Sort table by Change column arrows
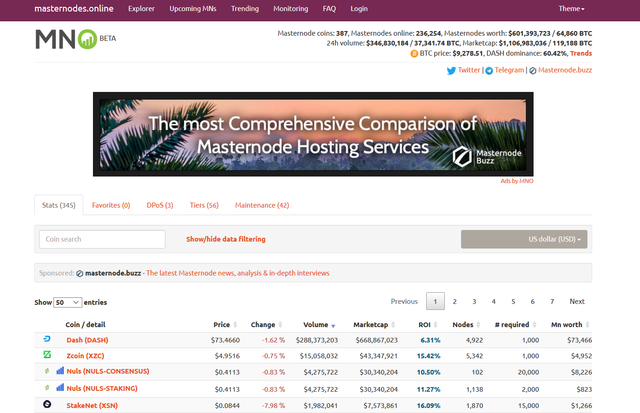 pyautogui.click(x=280, y=325)
